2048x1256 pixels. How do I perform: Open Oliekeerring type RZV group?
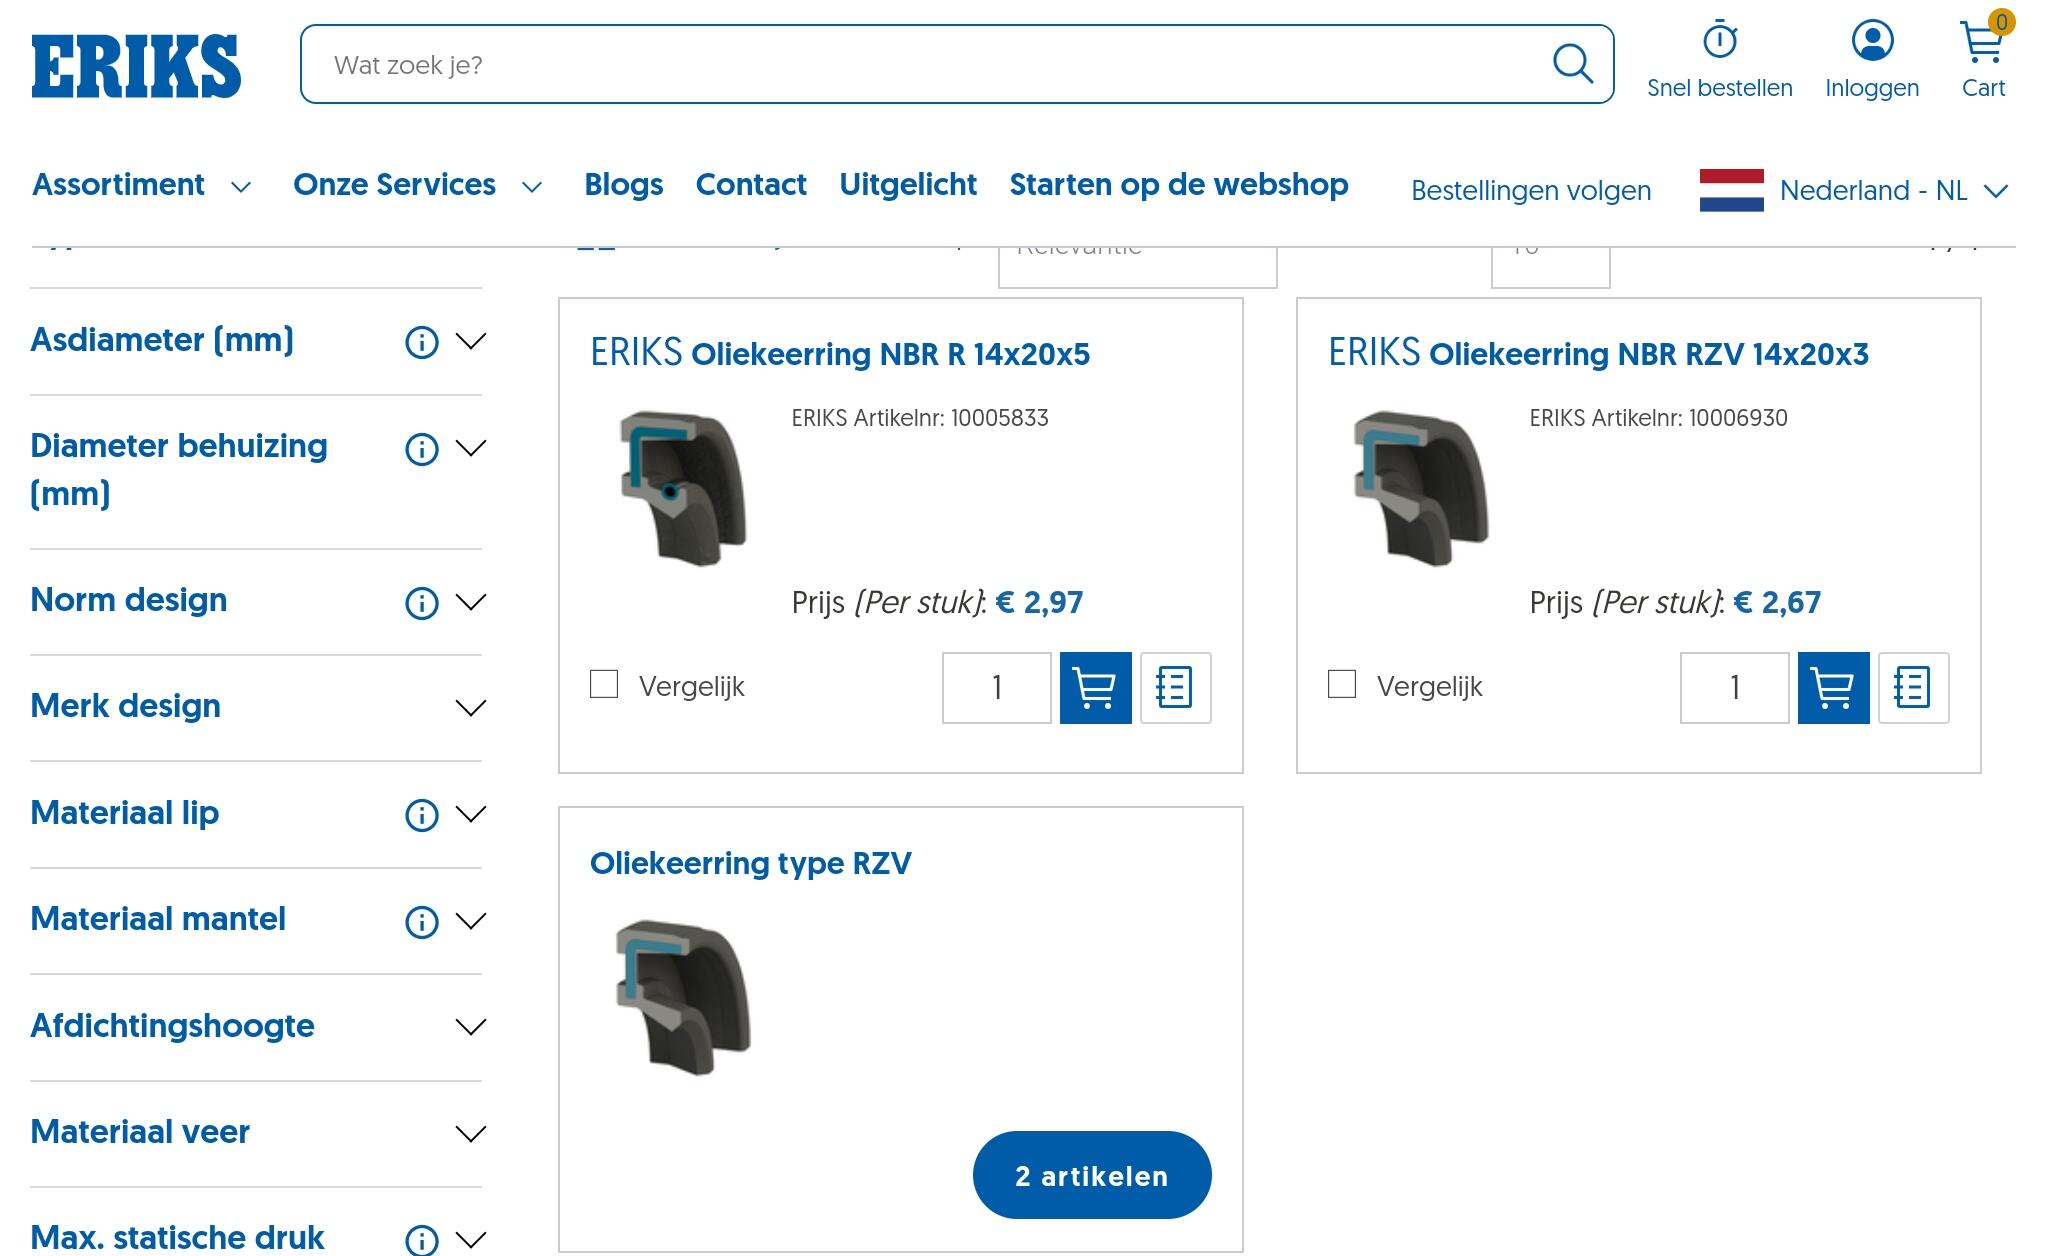click(x=750, y=863)
